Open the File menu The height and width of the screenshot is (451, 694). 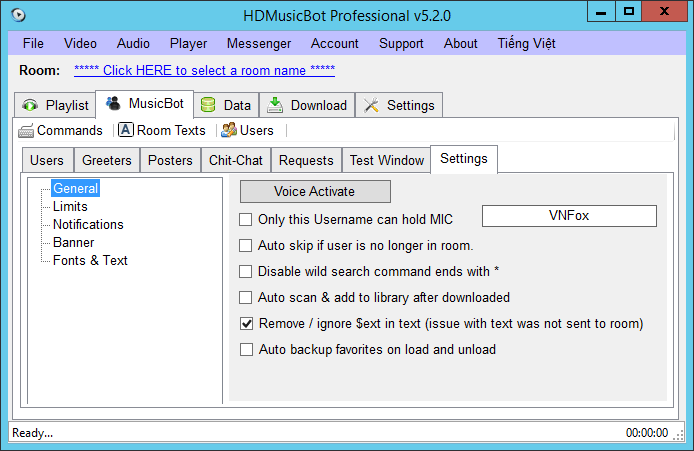click(x=33, y=43)
